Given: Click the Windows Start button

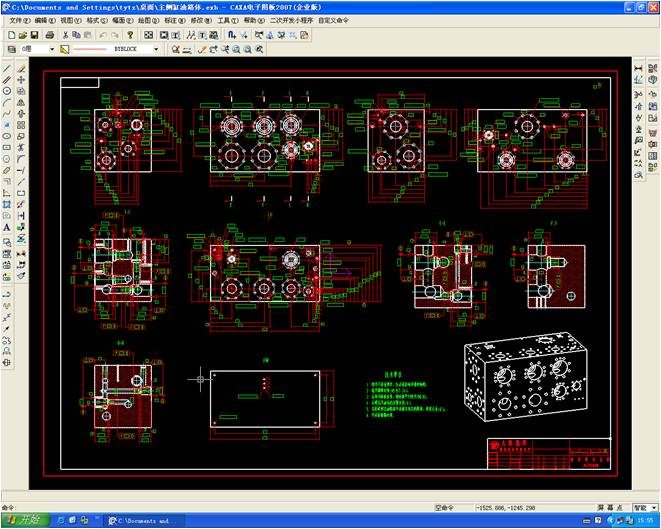Looking at the screenshot, I should [25, 520].
